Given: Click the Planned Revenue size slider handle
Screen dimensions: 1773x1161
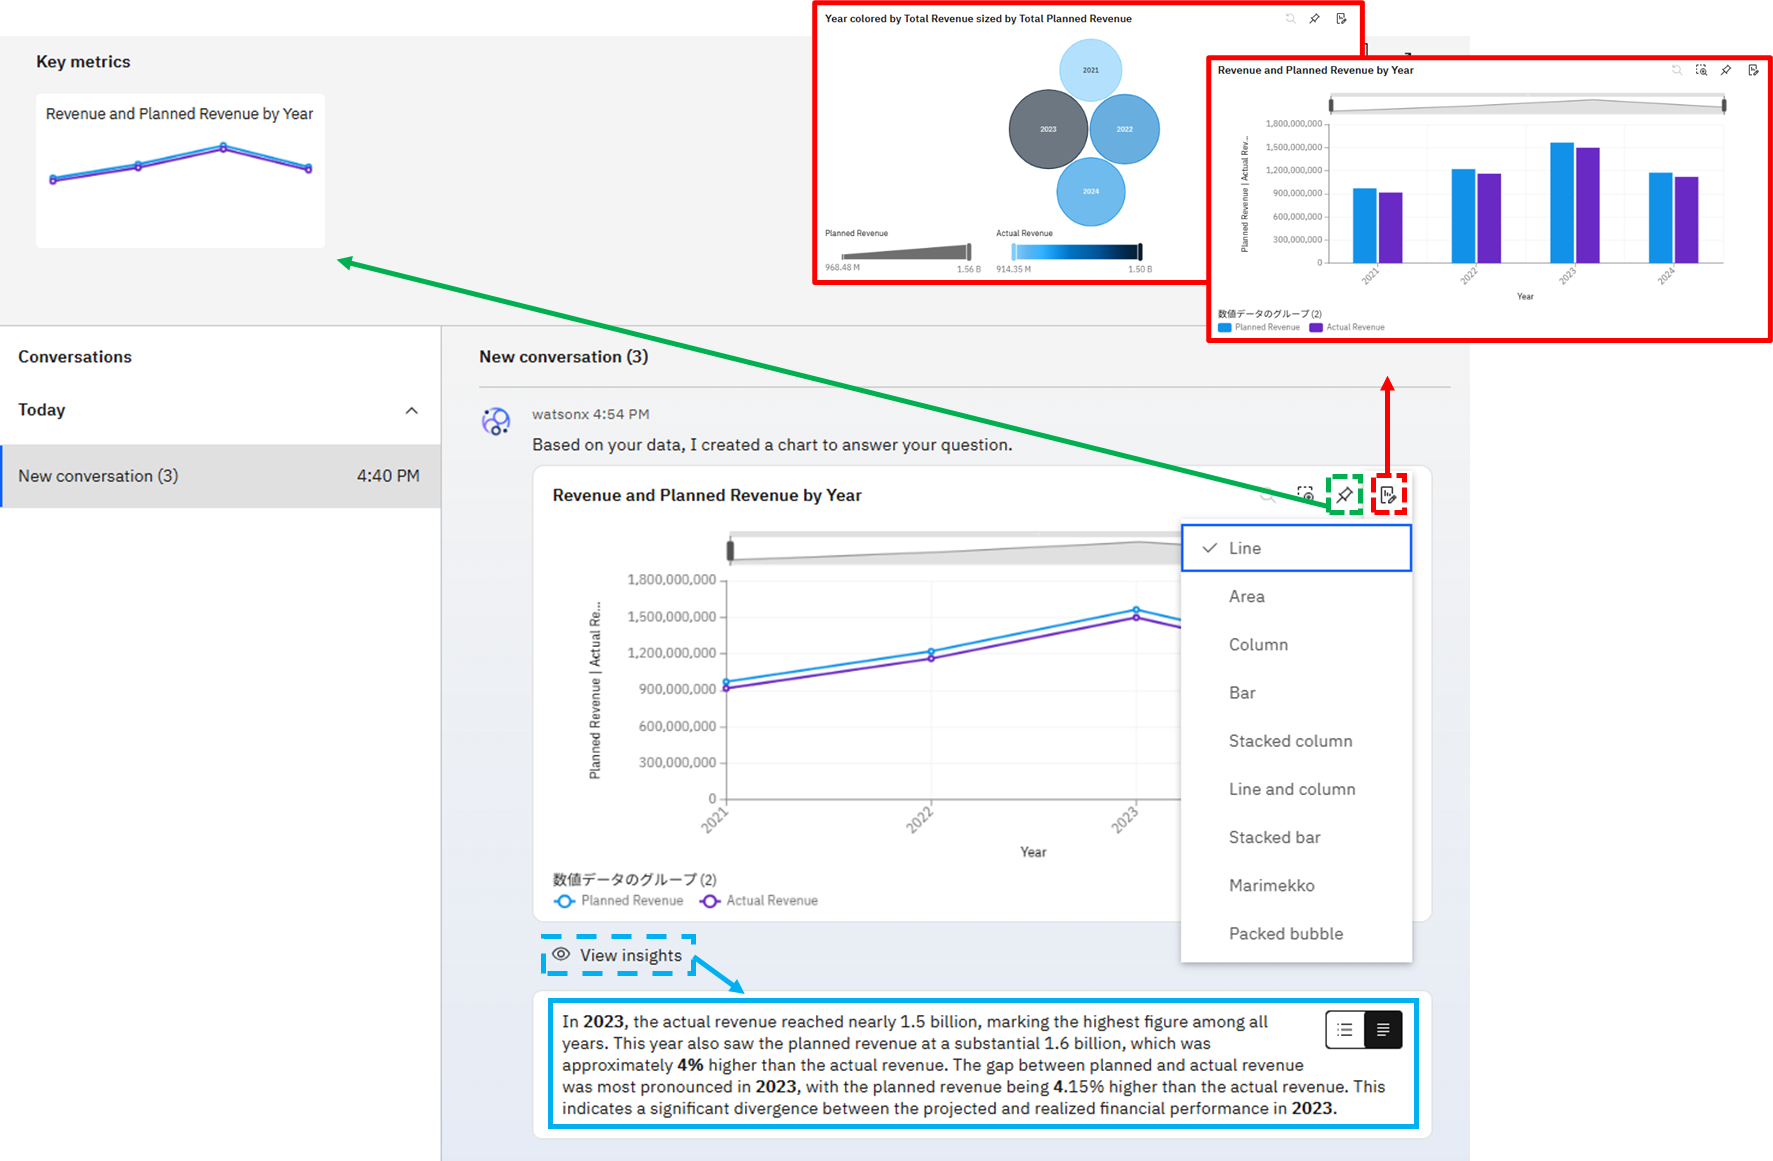Looking at the screenshot, I should [x=968, y=252].
